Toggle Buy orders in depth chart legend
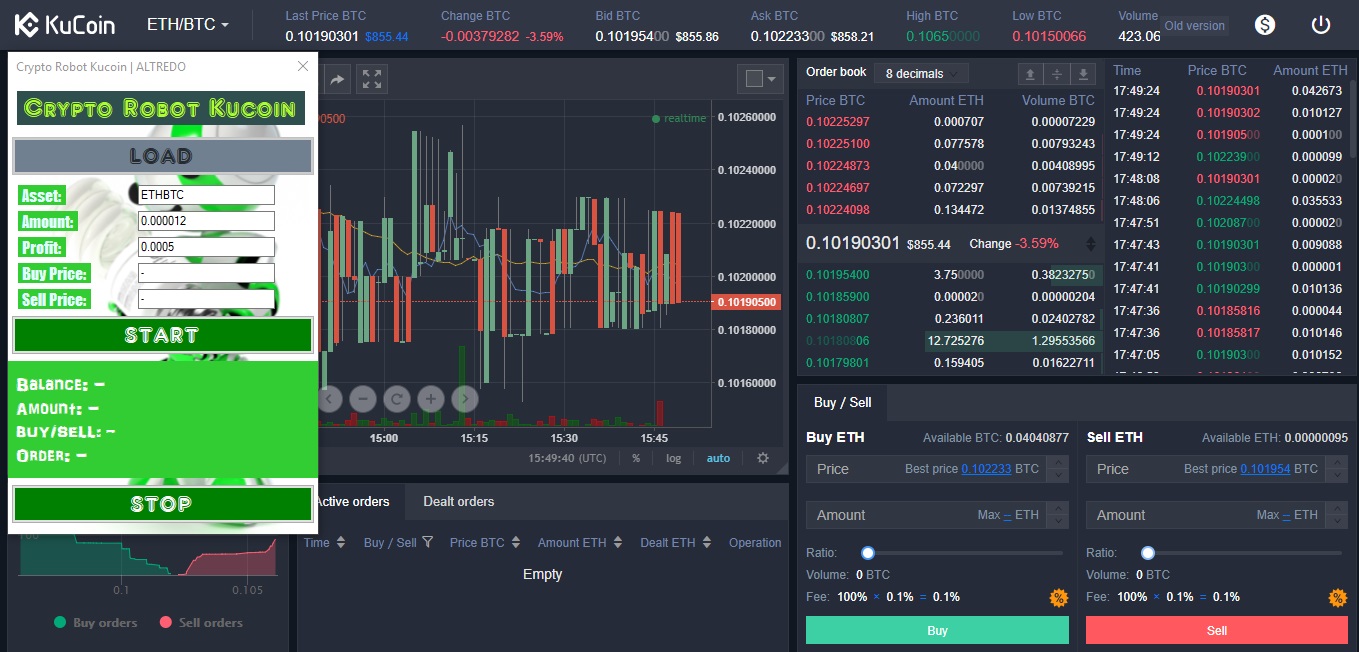1359x652 pixels. [x=95, y=622]
